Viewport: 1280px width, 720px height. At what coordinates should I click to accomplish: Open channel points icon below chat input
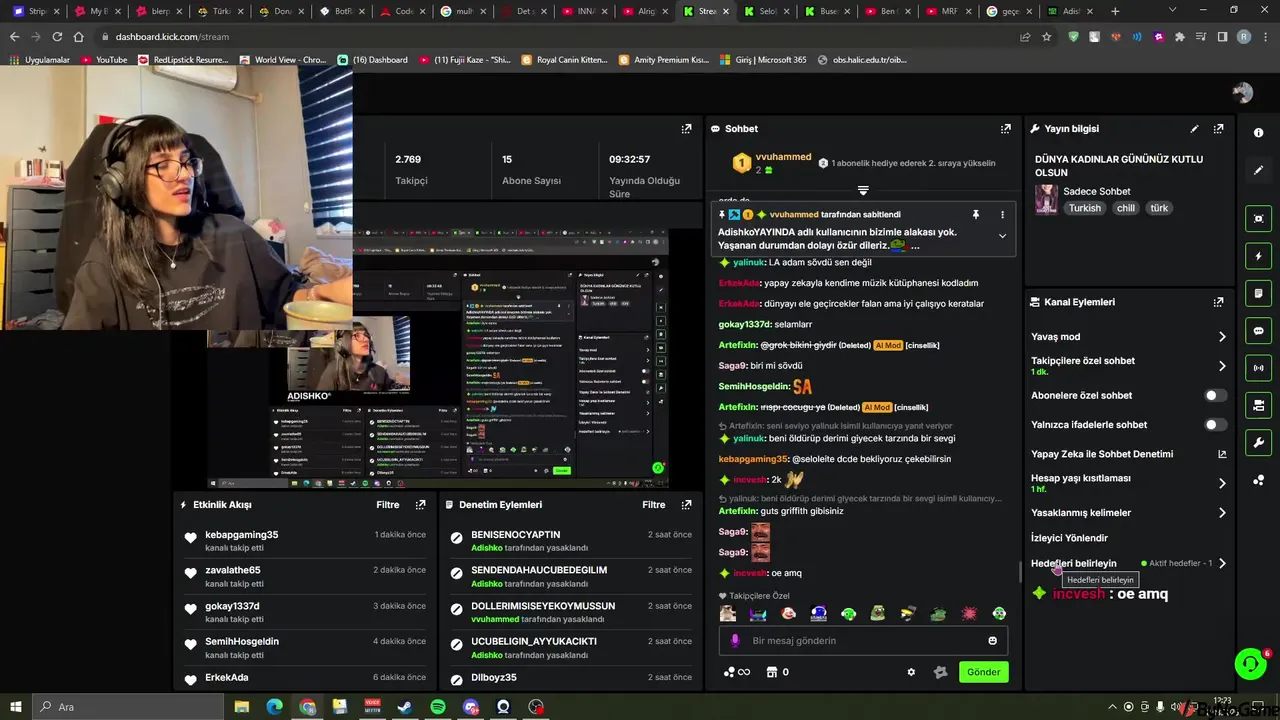[729, 672]
